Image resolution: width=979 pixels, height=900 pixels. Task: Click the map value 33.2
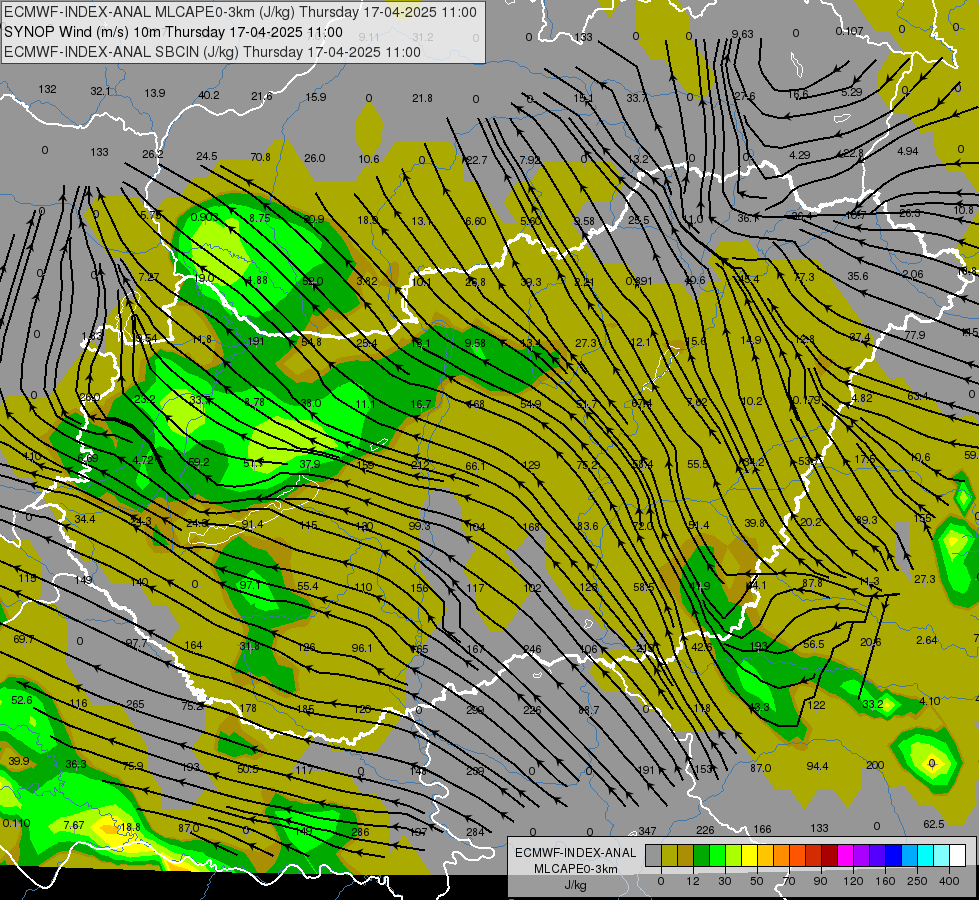[873, 704]
